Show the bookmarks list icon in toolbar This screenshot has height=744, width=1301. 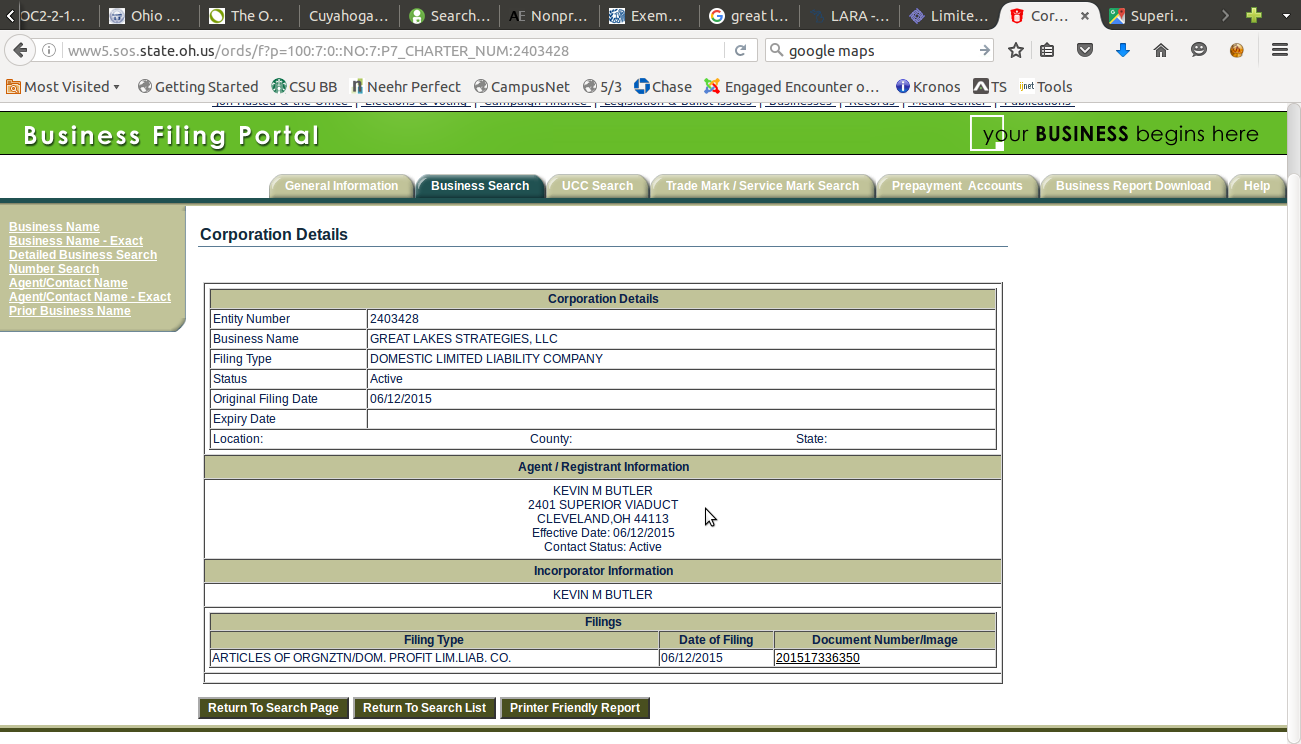pos(1047,51)
